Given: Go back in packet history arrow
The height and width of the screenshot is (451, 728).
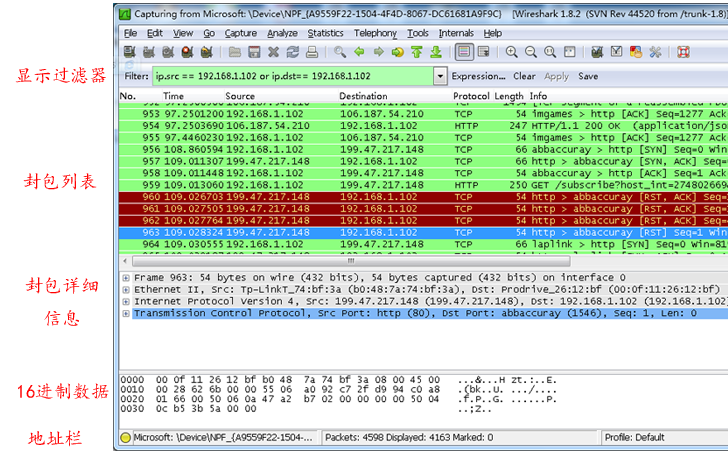Looking at the screenshot, I should (359, 52).
